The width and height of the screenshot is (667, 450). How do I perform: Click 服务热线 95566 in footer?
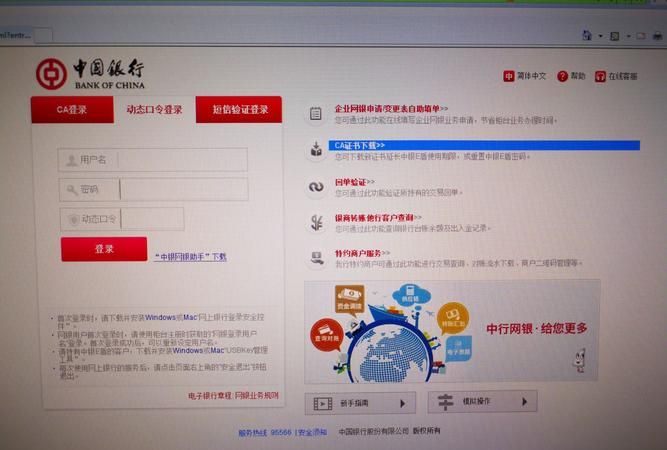(265, 433)
